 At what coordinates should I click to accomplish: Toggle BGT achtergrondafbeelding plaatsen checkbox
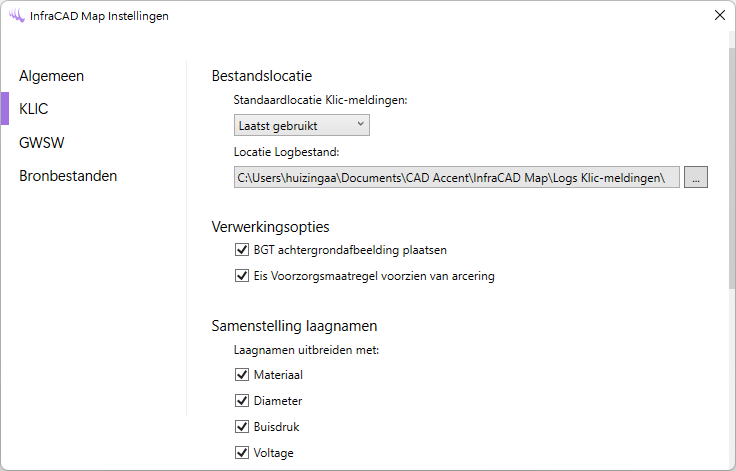241,249
